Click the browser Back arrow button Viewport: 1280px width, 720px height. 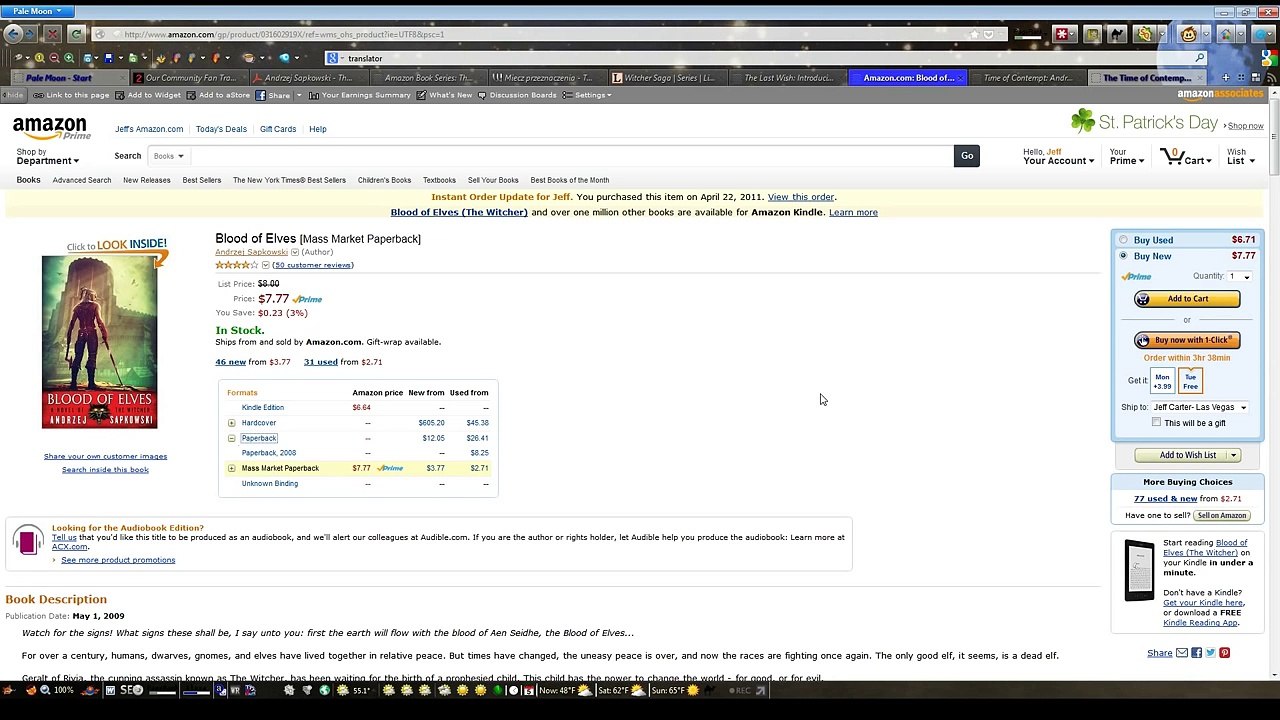[12, 34]
